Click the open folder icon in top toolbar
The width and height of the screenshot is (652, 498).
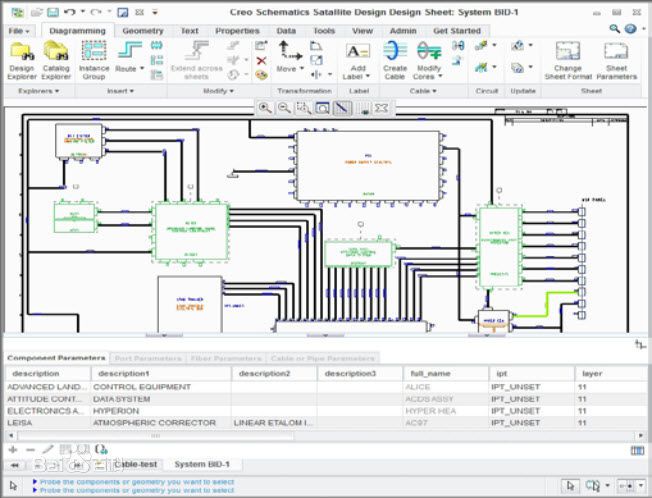37,12
